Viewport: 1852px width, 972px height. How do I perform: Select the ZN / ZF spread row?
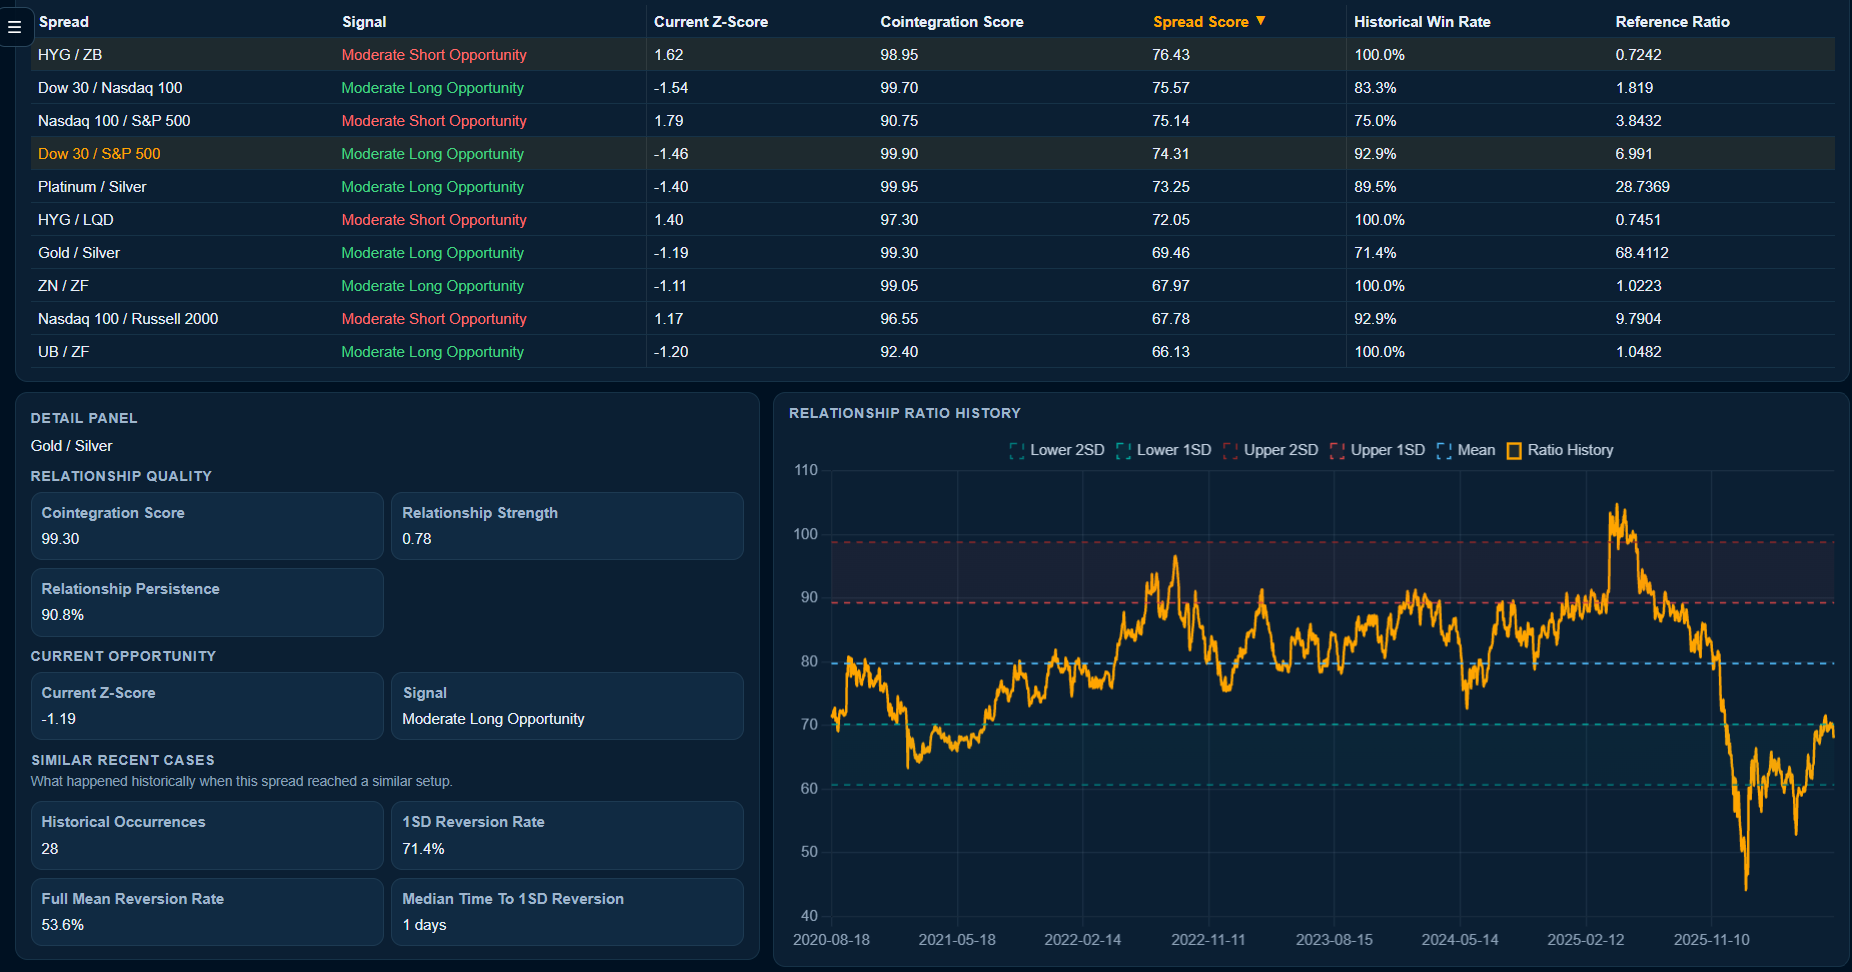click(933, 286)
